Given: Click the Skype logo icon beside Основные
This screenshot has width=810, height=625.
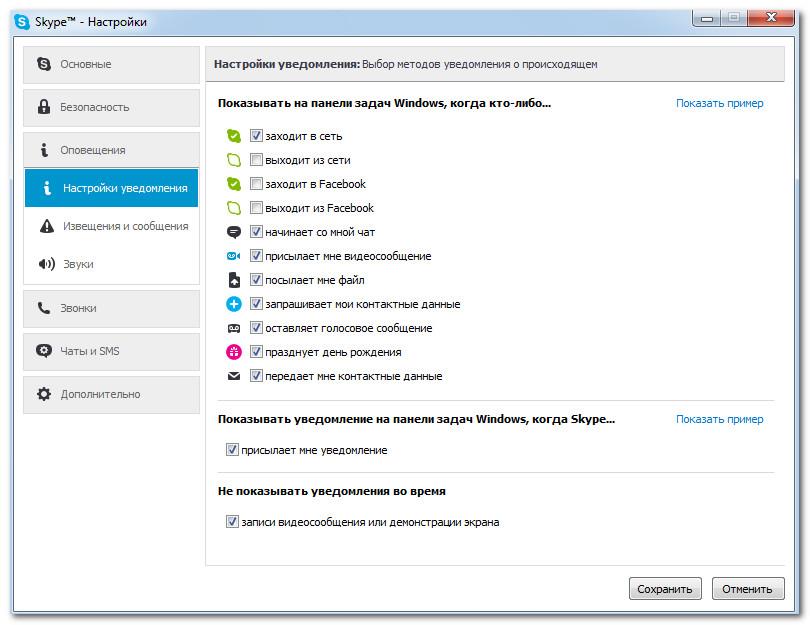Looking at the screenshot, I should point(44,64).
